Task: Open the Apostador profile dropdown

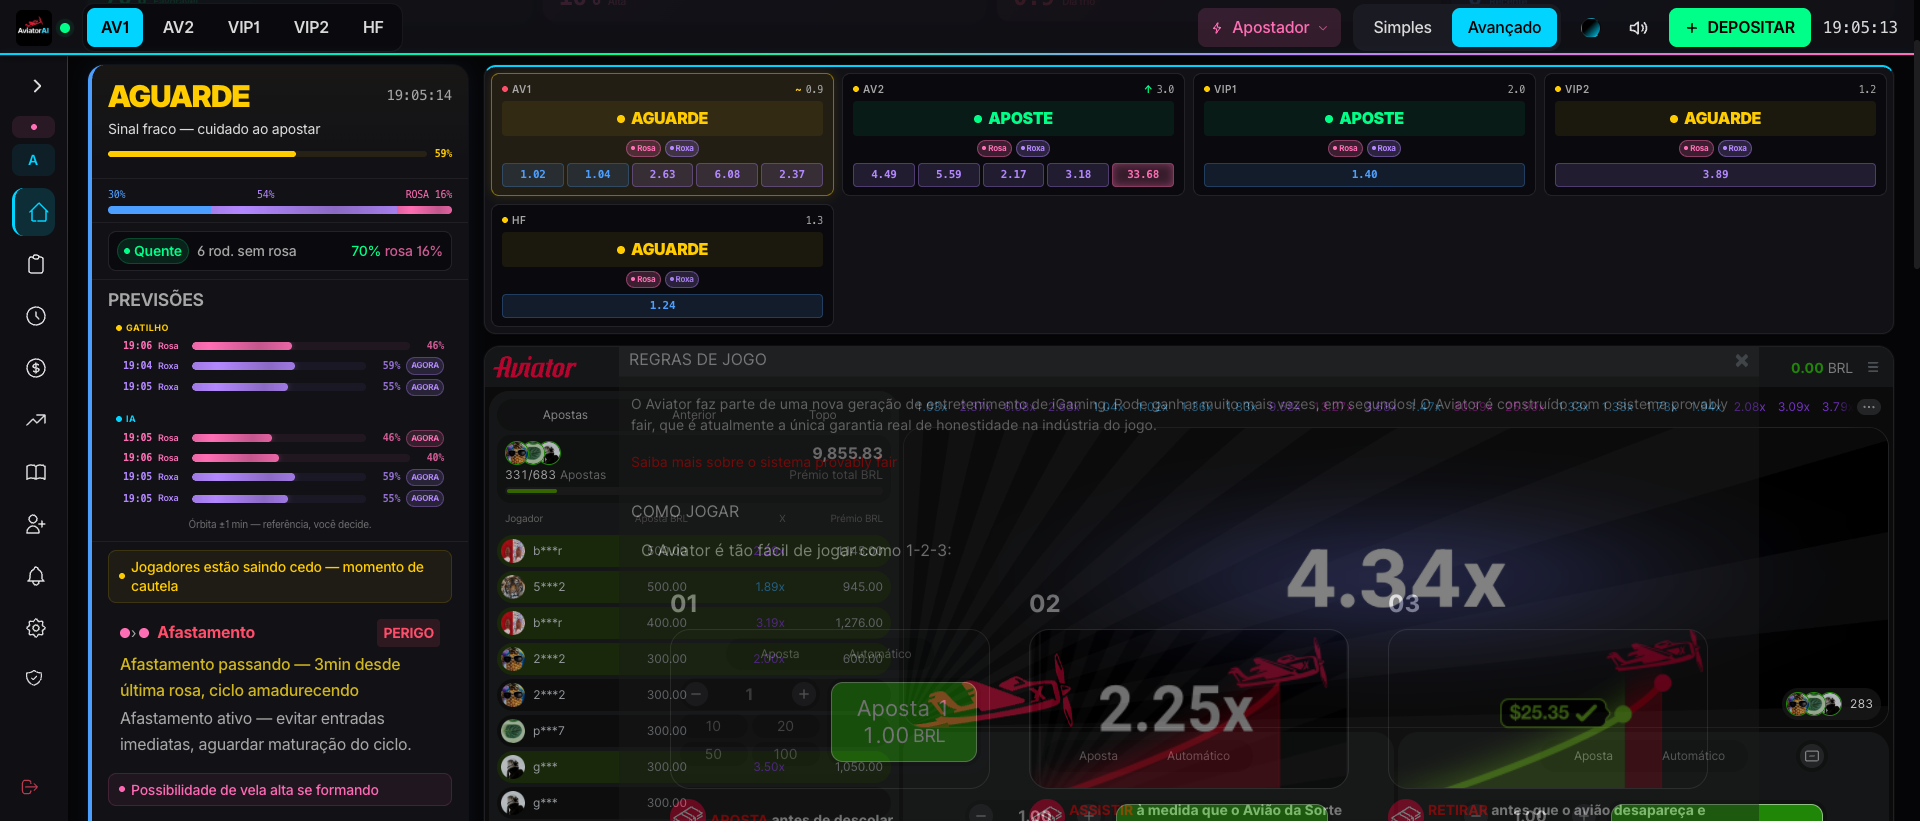Action: (x=1270, y=28)
